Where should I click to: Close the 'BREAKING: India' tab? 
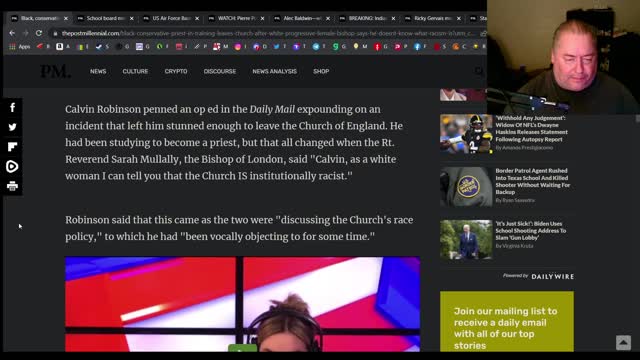pyautogui.click(x=393, y=18)
